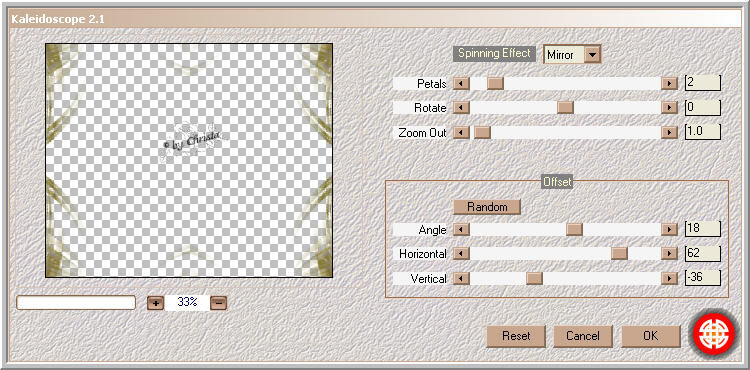Click the Horizontal slider handle
Viewport: 750px width, 370px height.
tap(619, 253)
